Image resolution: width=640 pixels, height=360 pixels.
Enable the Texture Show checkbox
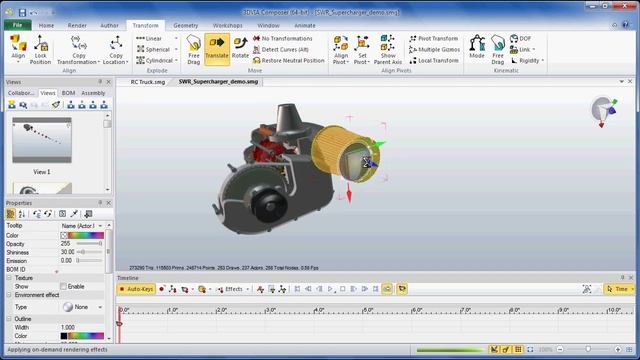click(63, 287)
